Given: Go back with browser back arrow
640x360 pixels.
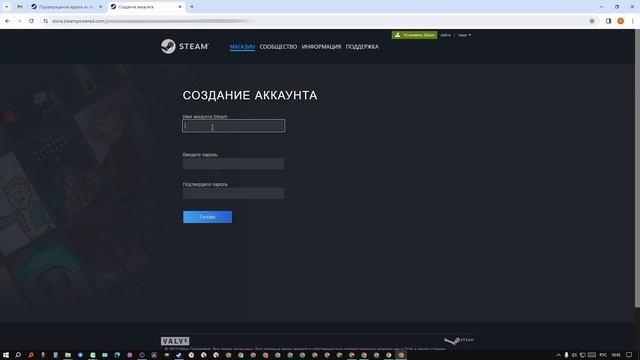Looking at the screenshot, I should point(7,21).
